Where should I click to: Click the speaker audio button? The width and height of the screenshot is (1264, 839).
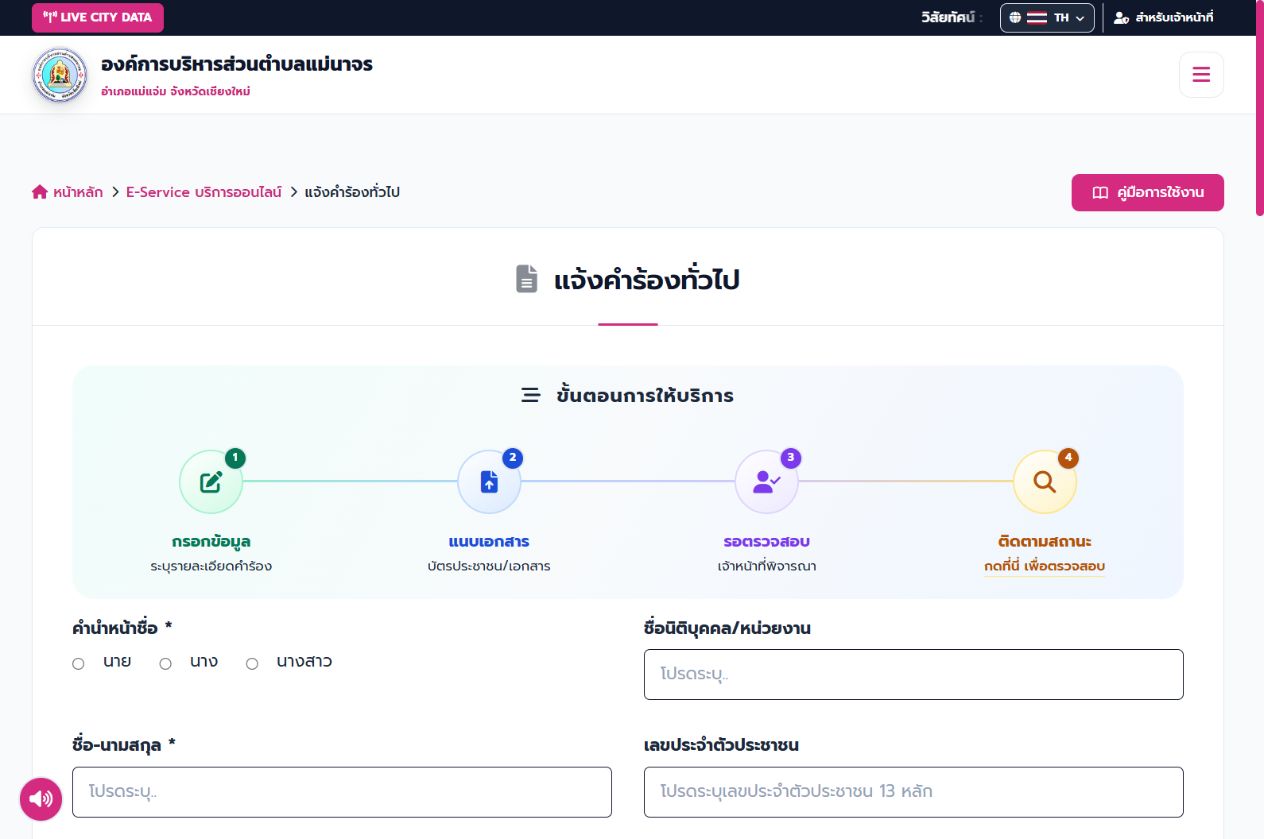coord(41,798)
